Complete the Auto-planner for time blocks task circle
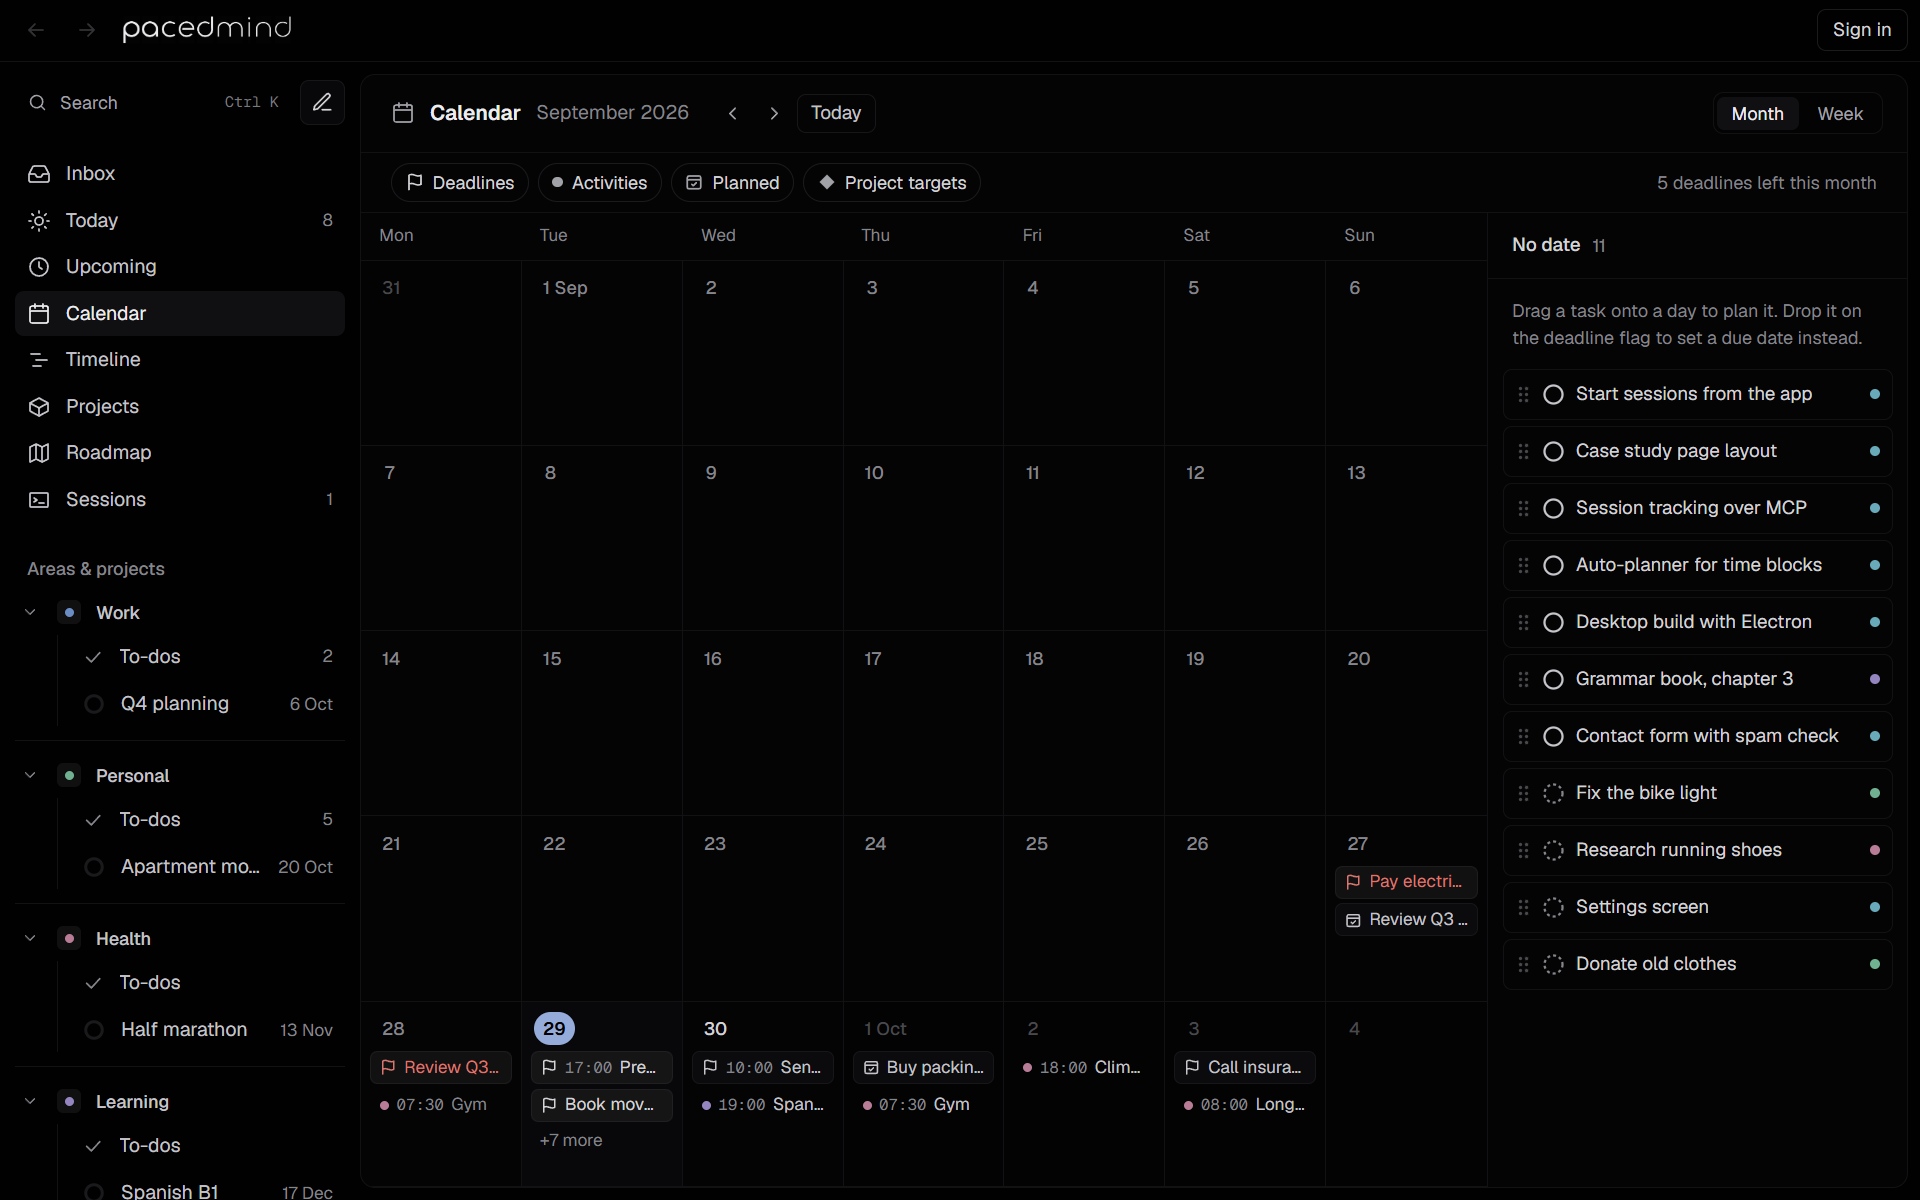 point(1553,565)
